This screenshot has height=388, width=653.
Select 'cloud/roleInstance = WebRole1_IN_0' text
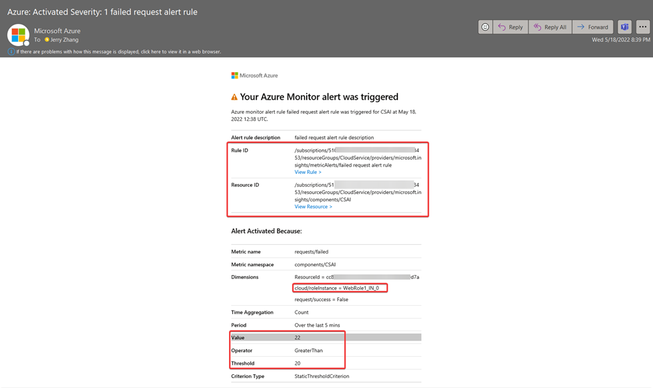(x=336, y=288)
